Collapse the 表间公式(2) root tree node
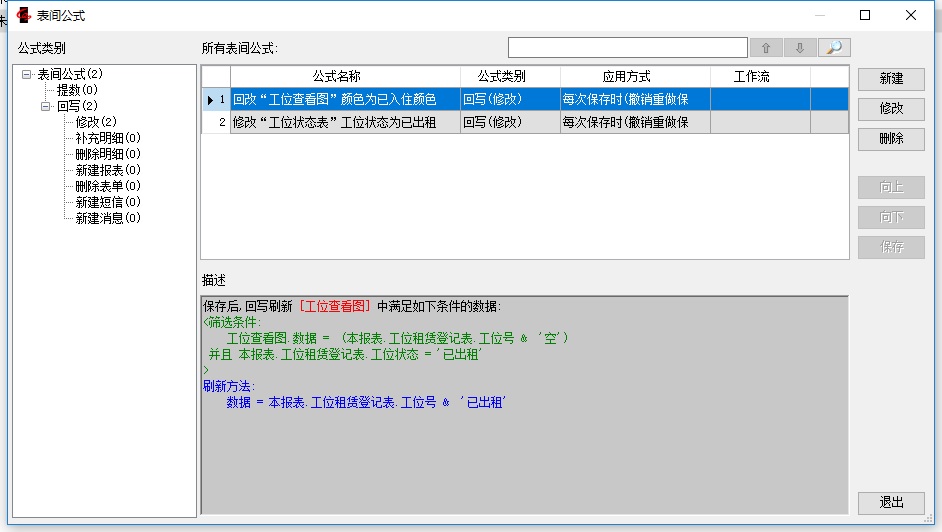The height and width of the screenshot is (532, 942). (x=27, y=74)
